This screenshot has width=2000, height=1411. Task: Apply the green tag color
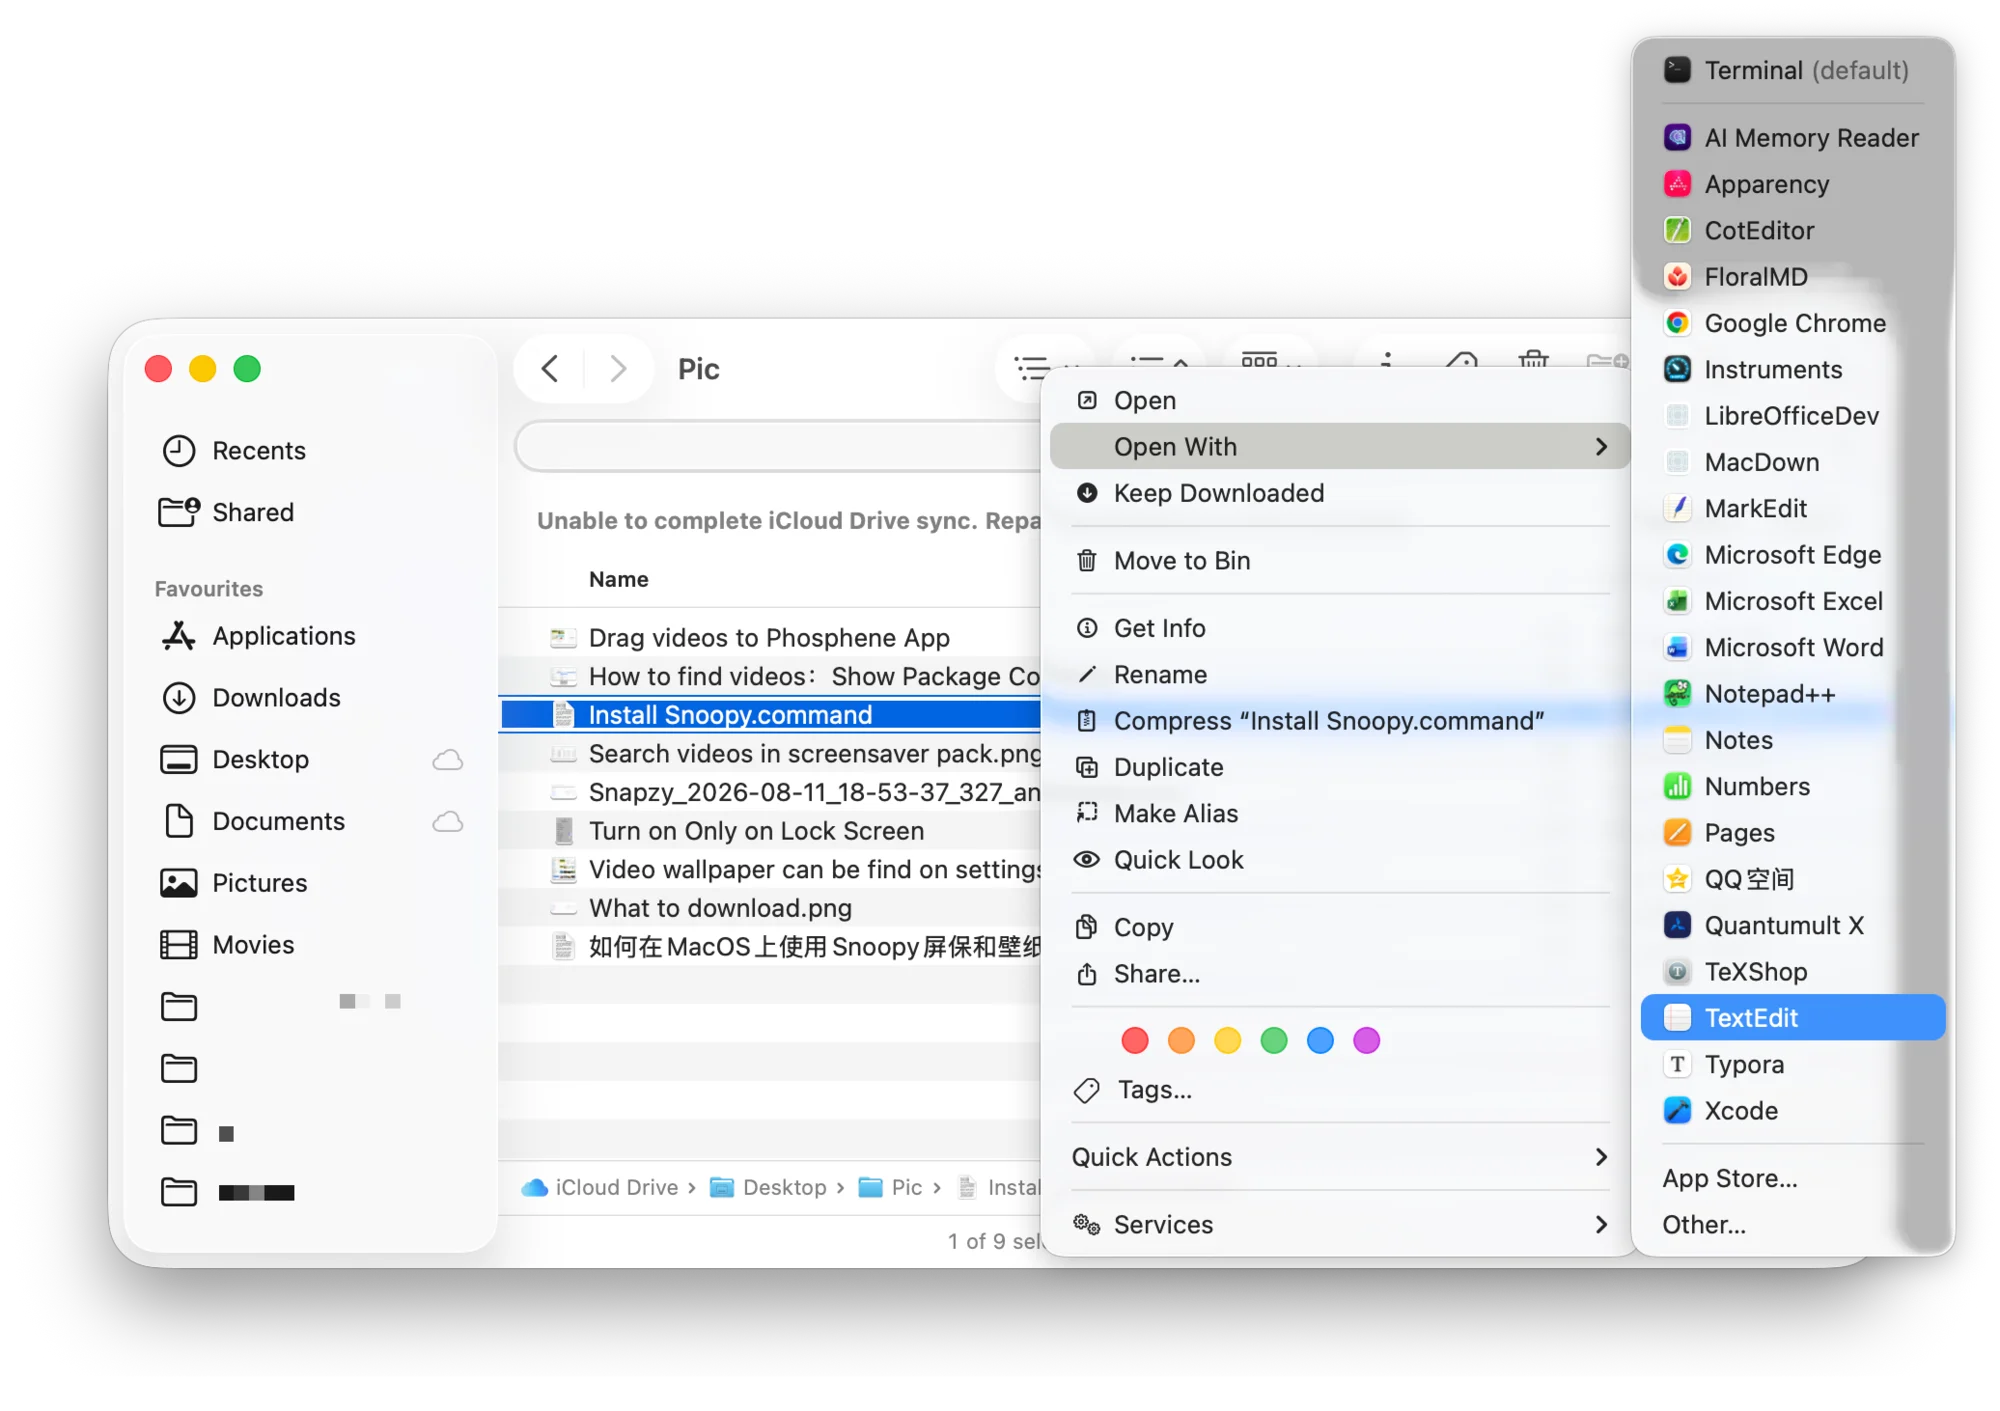coord(1274,1040)
